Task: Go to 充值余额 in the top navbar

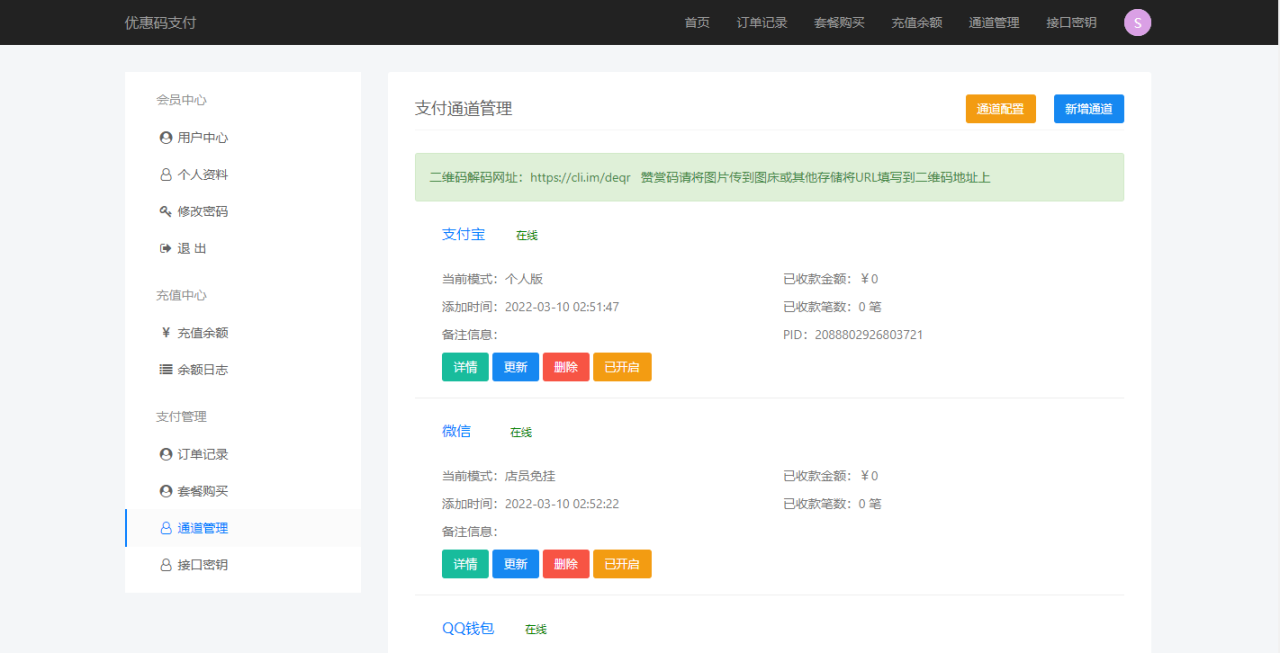Action: tap(917, 23)
